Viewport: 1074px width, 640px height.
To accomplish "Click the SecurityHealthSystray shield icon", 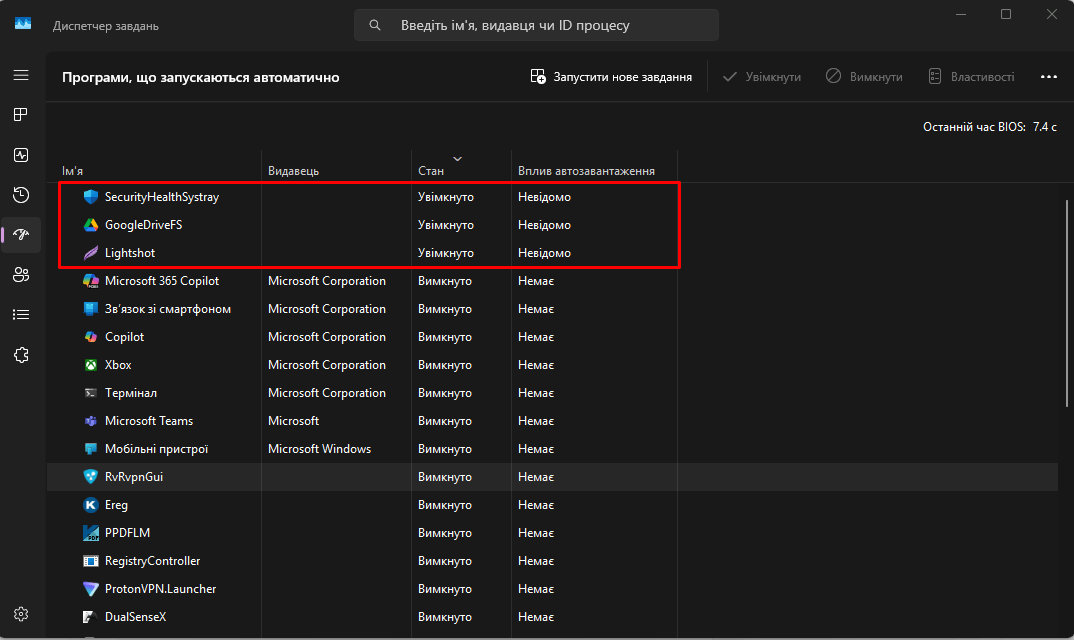I will click(x=90, y=197).
